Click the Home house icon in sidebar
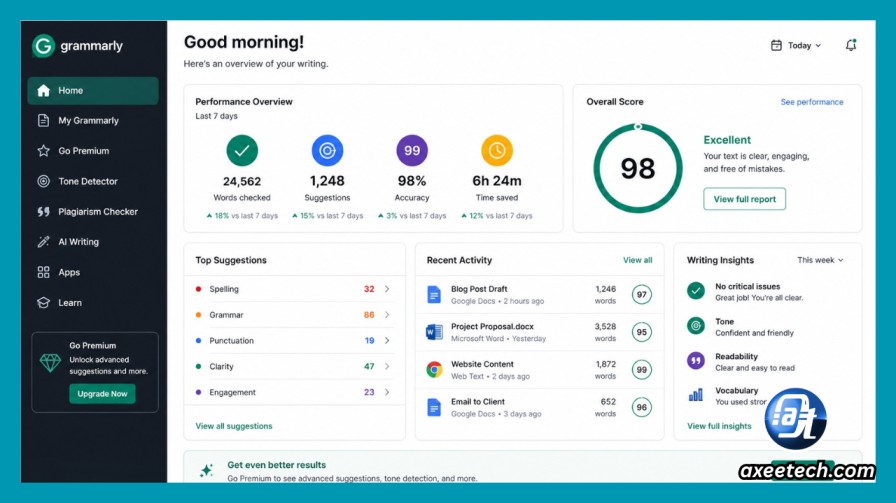The width and height of the screenshot is (896, 503). (43, 90)
